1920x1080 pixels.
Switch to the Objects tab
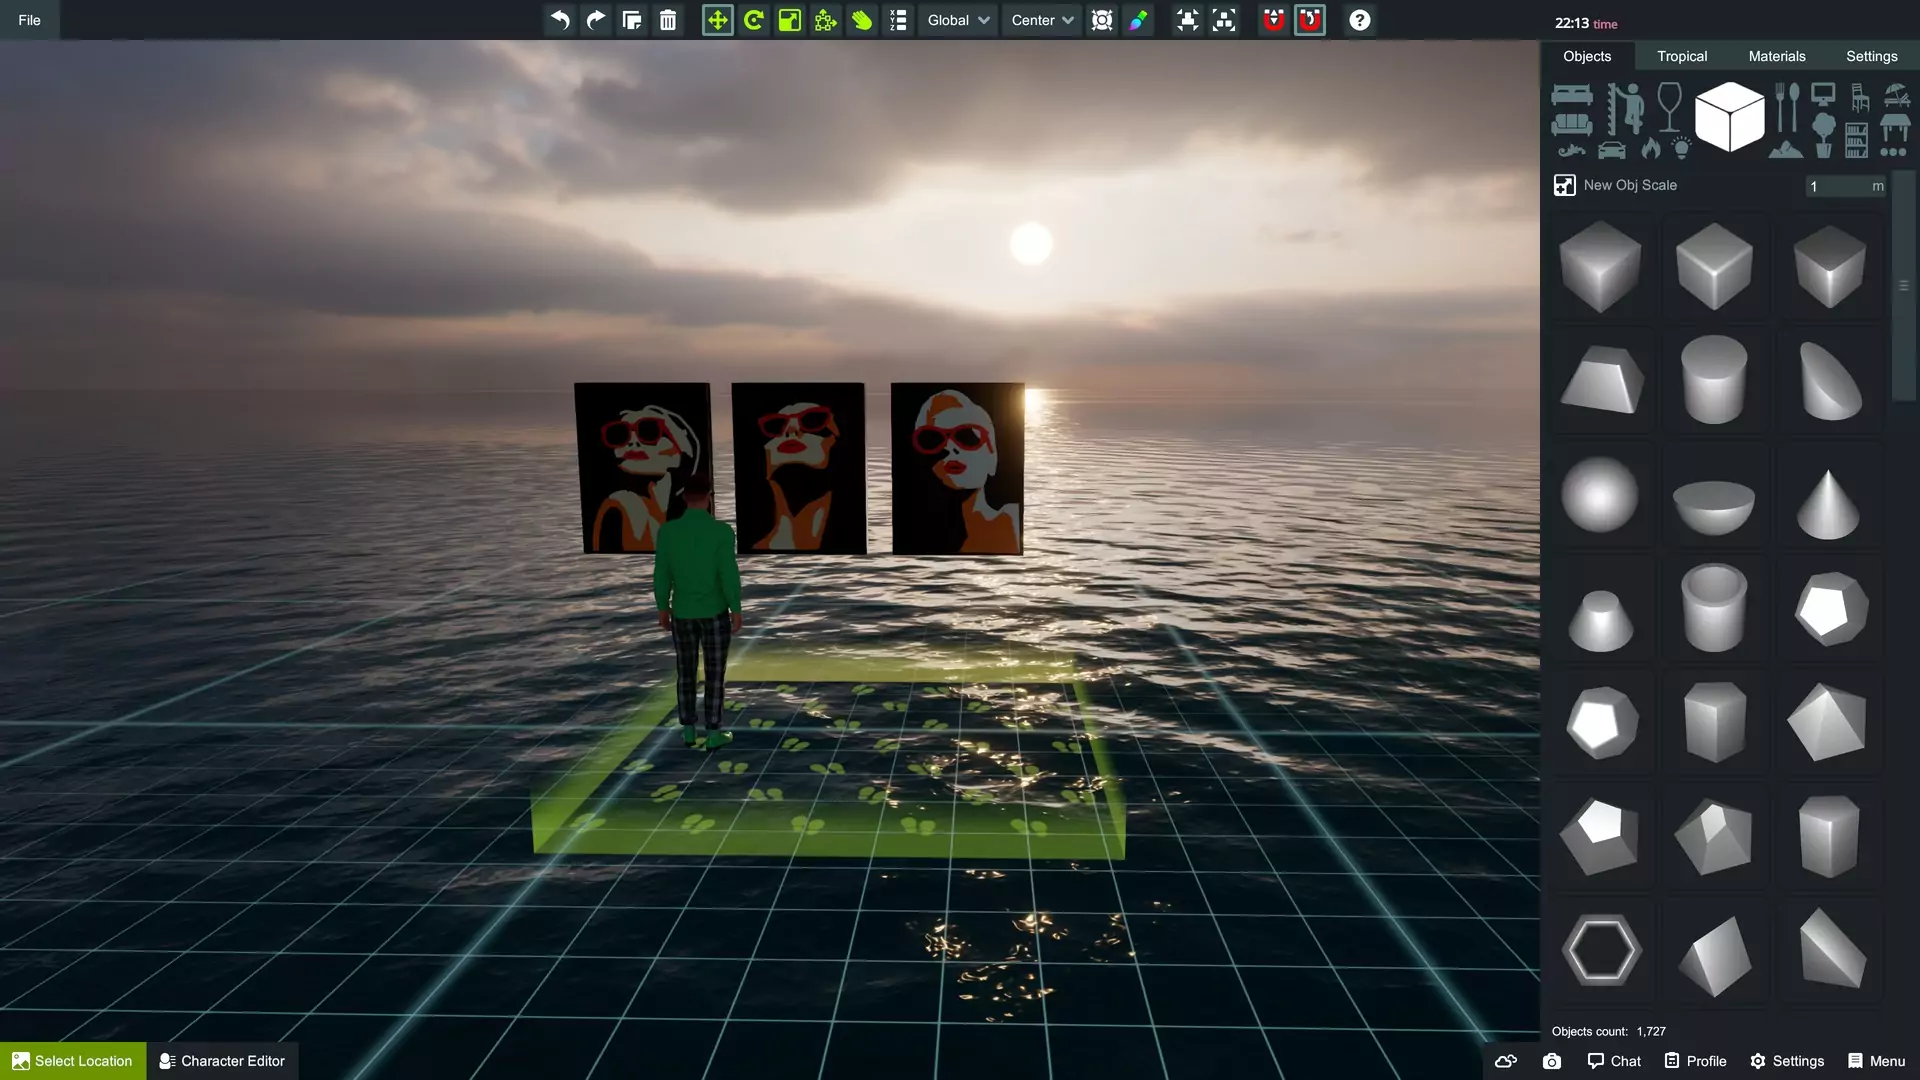tap(1587, 56)
